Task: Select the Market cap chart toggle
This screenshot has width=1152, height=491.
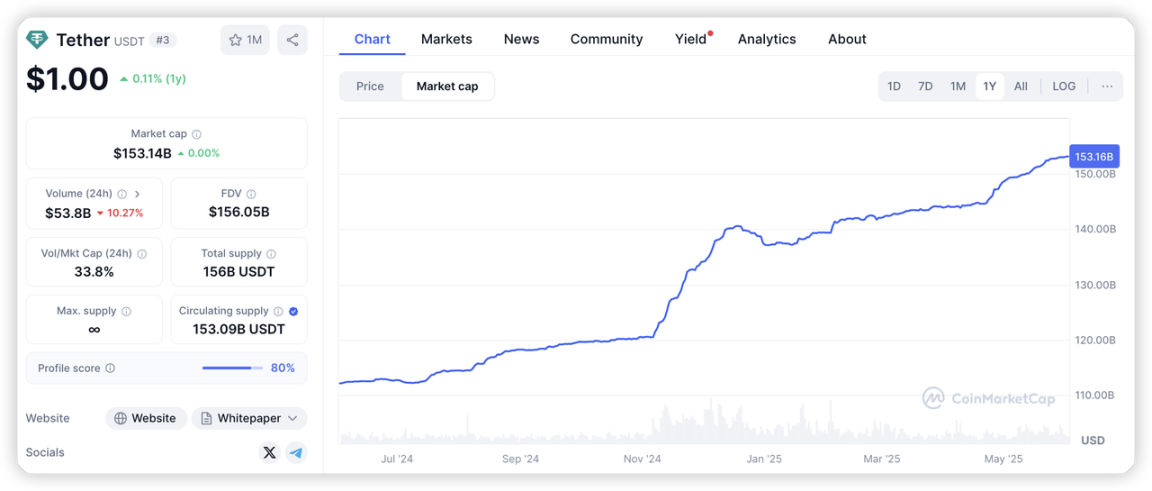Action: pos(447,86)
